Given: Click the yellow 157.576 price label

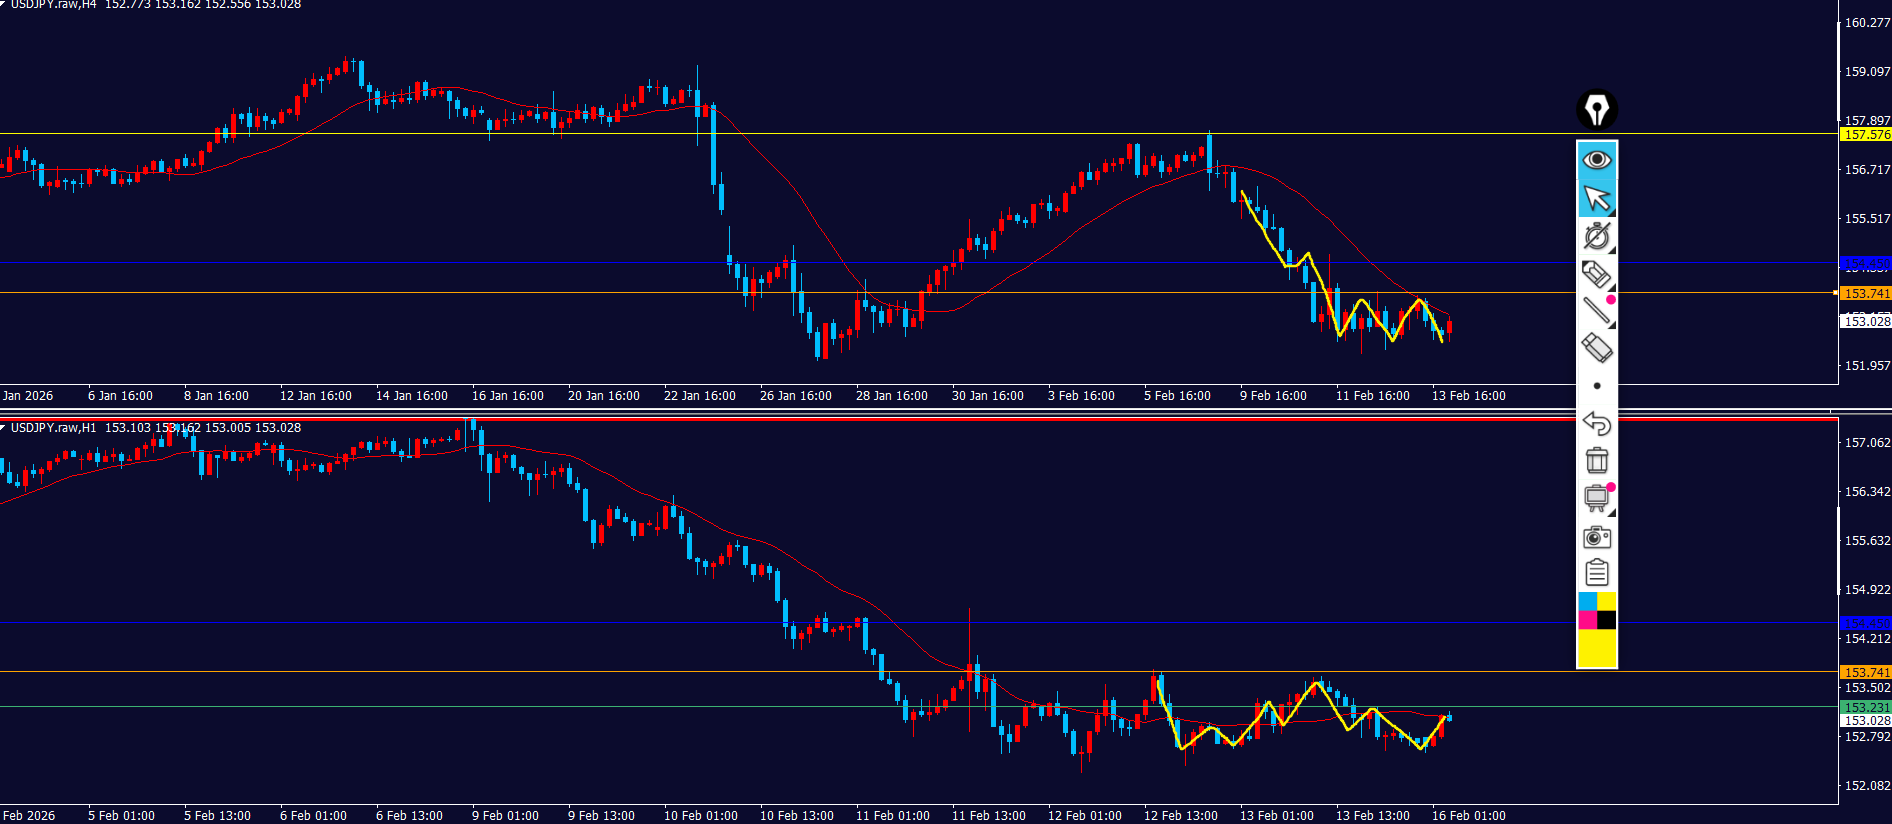Looking at the screenshot, I should tap(1866, 135).
